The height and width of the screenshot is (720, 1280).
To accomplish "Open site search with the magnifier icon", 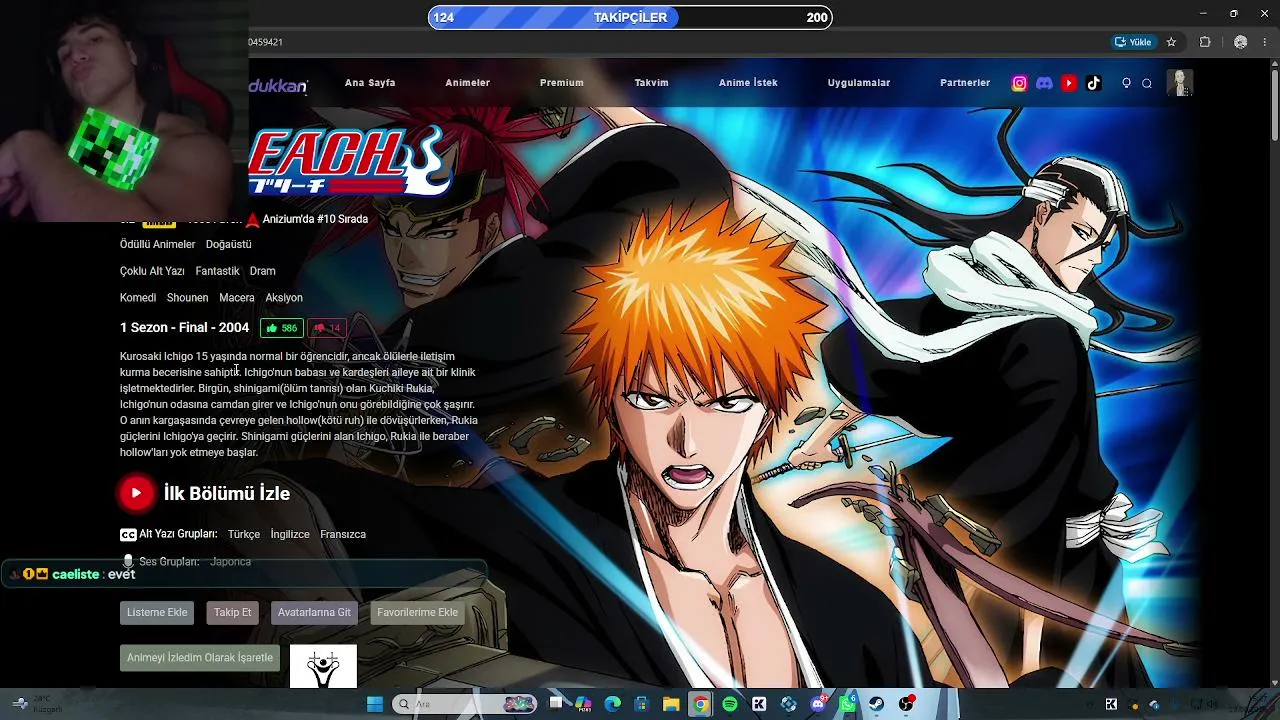I will 1147,83.
